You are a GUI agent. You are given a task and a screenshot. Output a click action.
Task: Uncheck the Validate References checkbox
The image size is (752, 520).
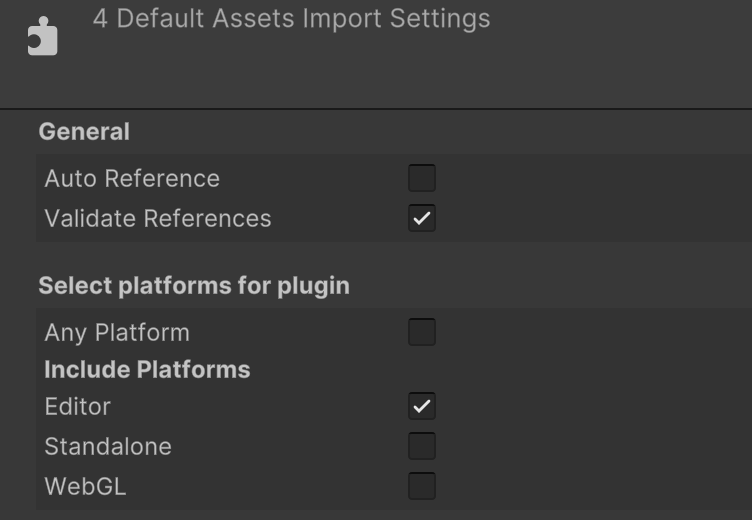click(x=422, y=218)
